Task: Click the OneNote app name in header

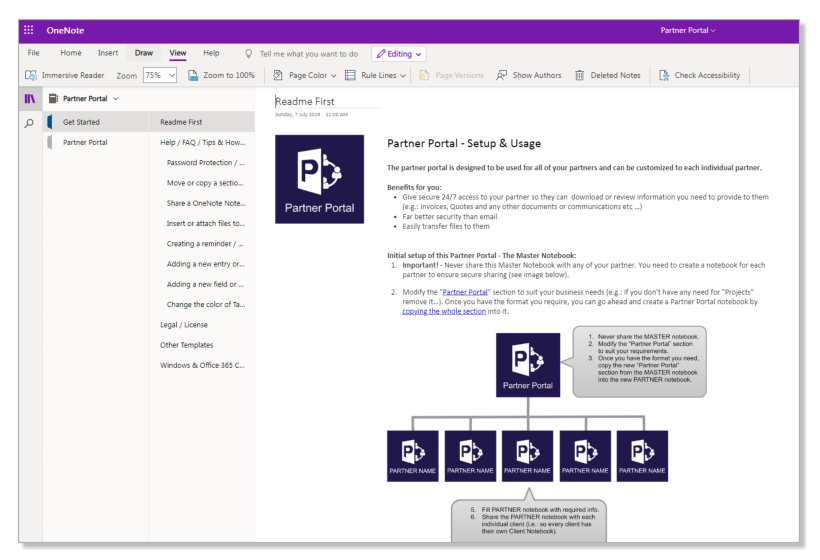Action: 65,30
